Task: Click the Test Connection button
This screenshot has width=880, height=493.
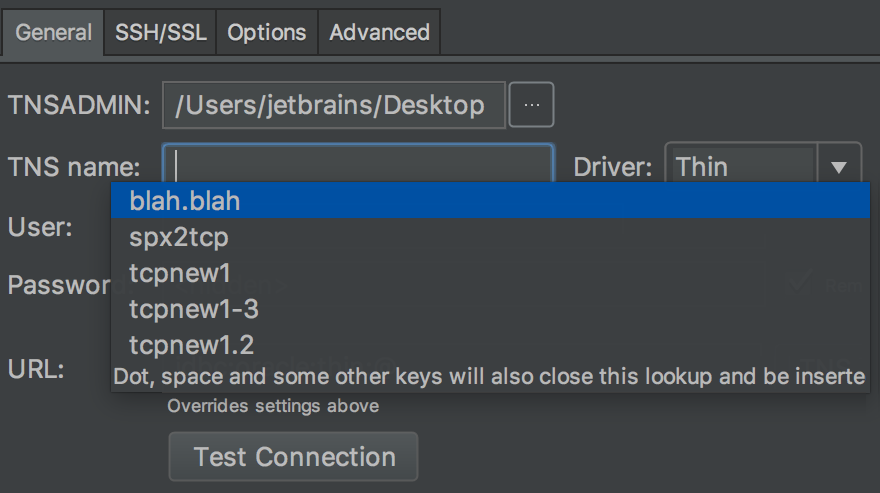Action: (x=294, y=457)
